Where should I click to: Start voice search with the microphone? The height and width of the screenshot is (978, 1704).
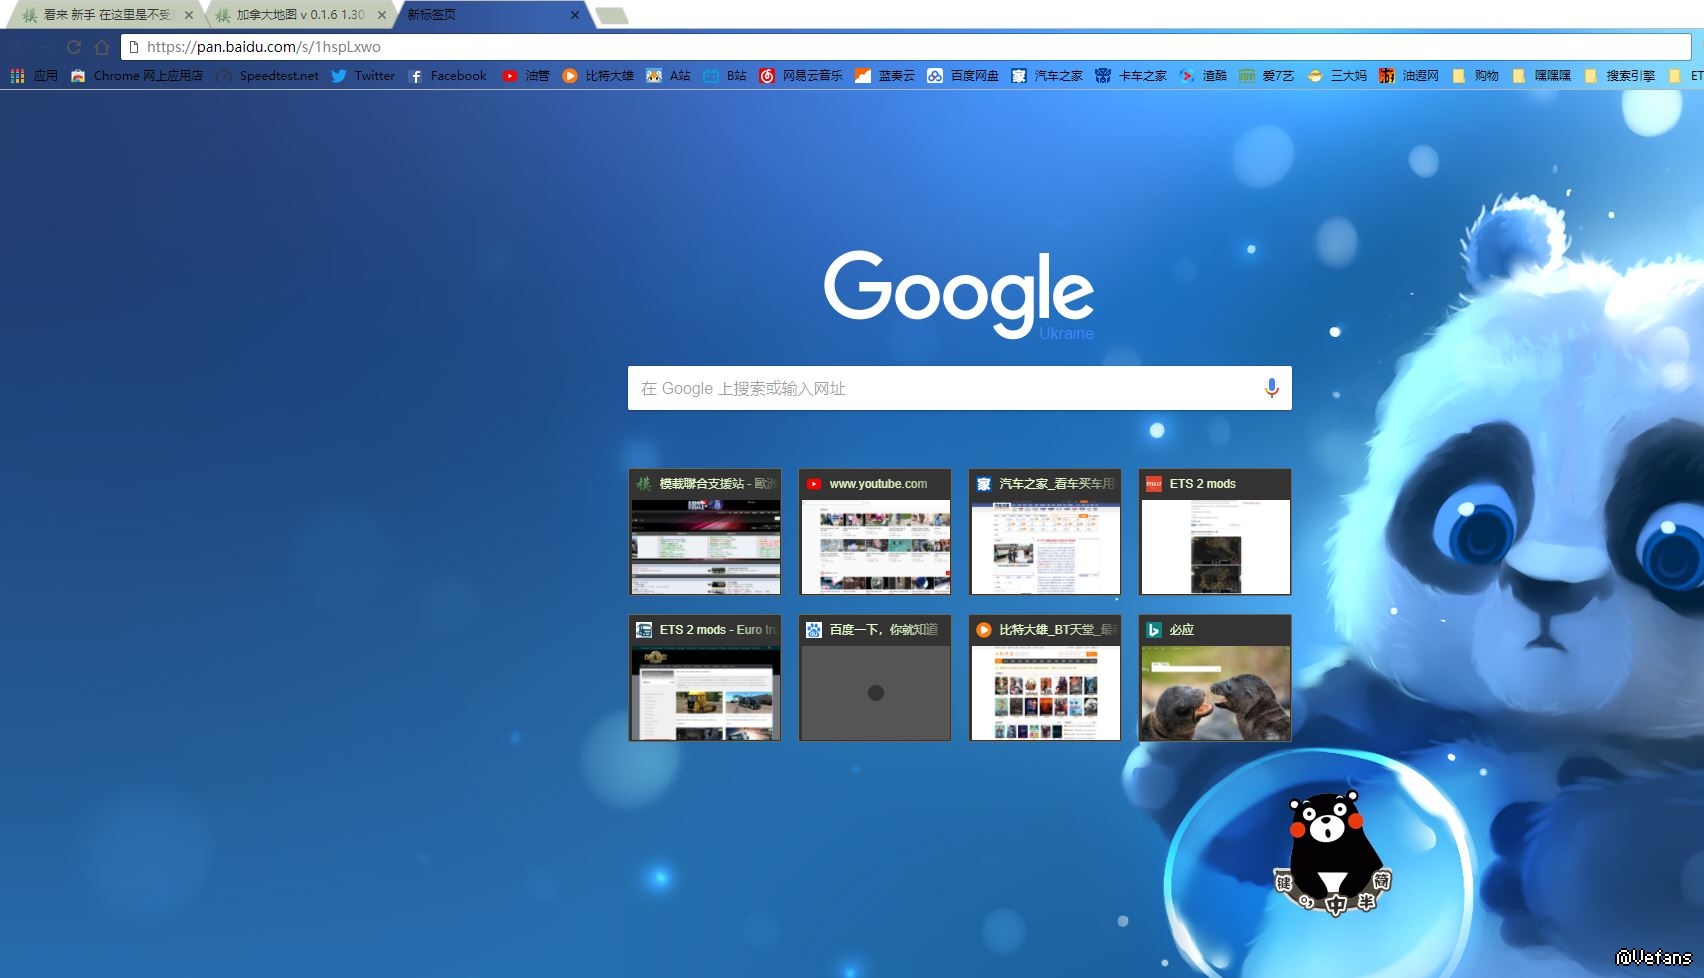pyautogui.click(x=1271, y=388)
